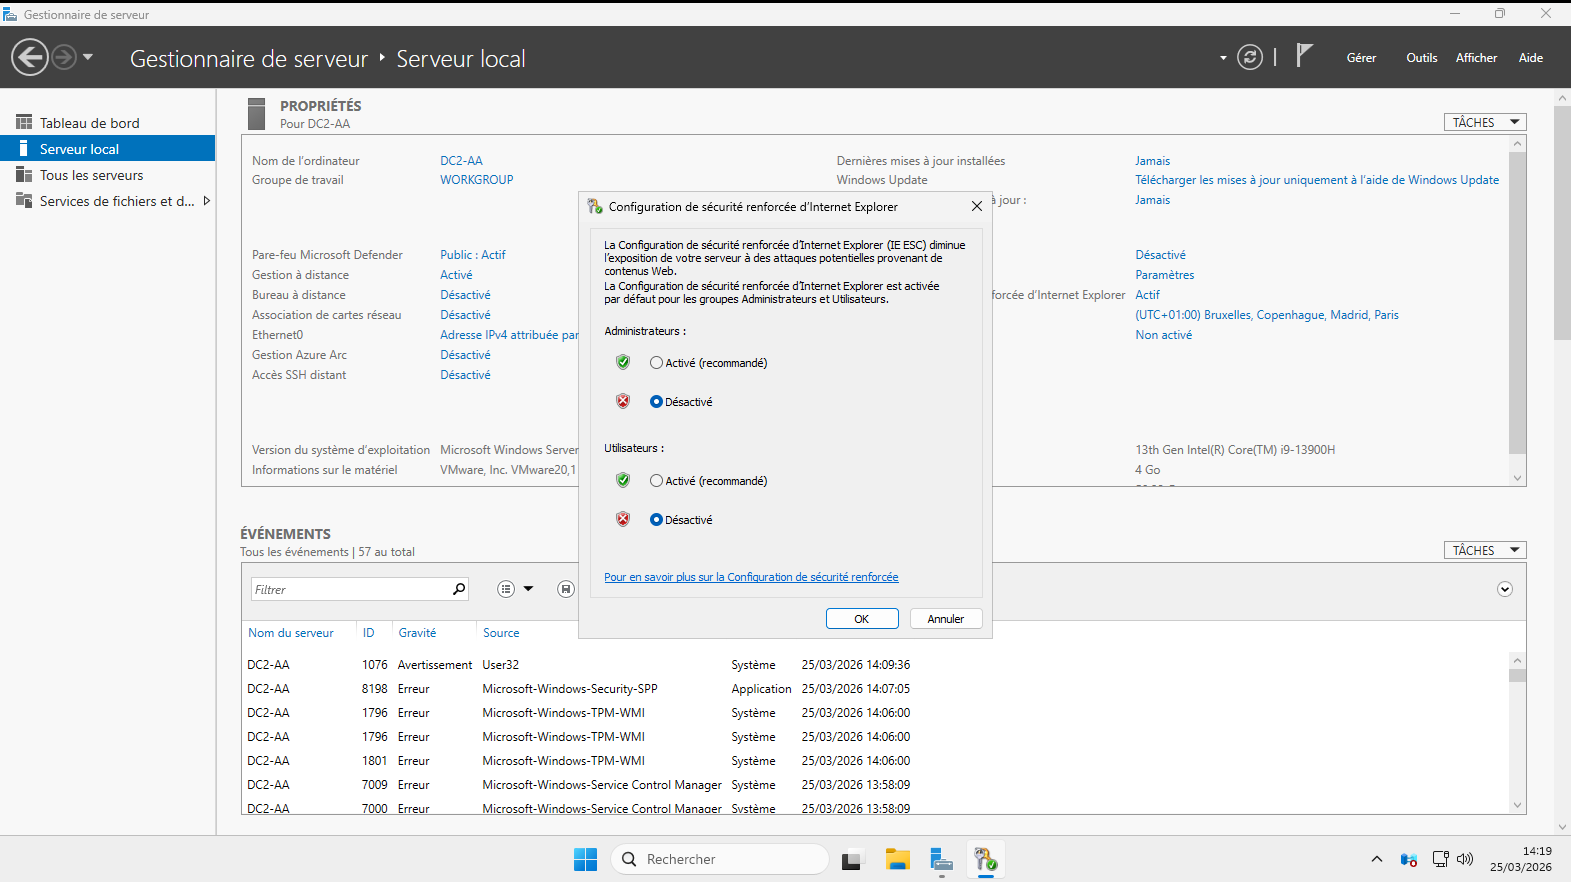Click computer name DC2-AA link
1571x882 pixels.
[x=461, y=161]
